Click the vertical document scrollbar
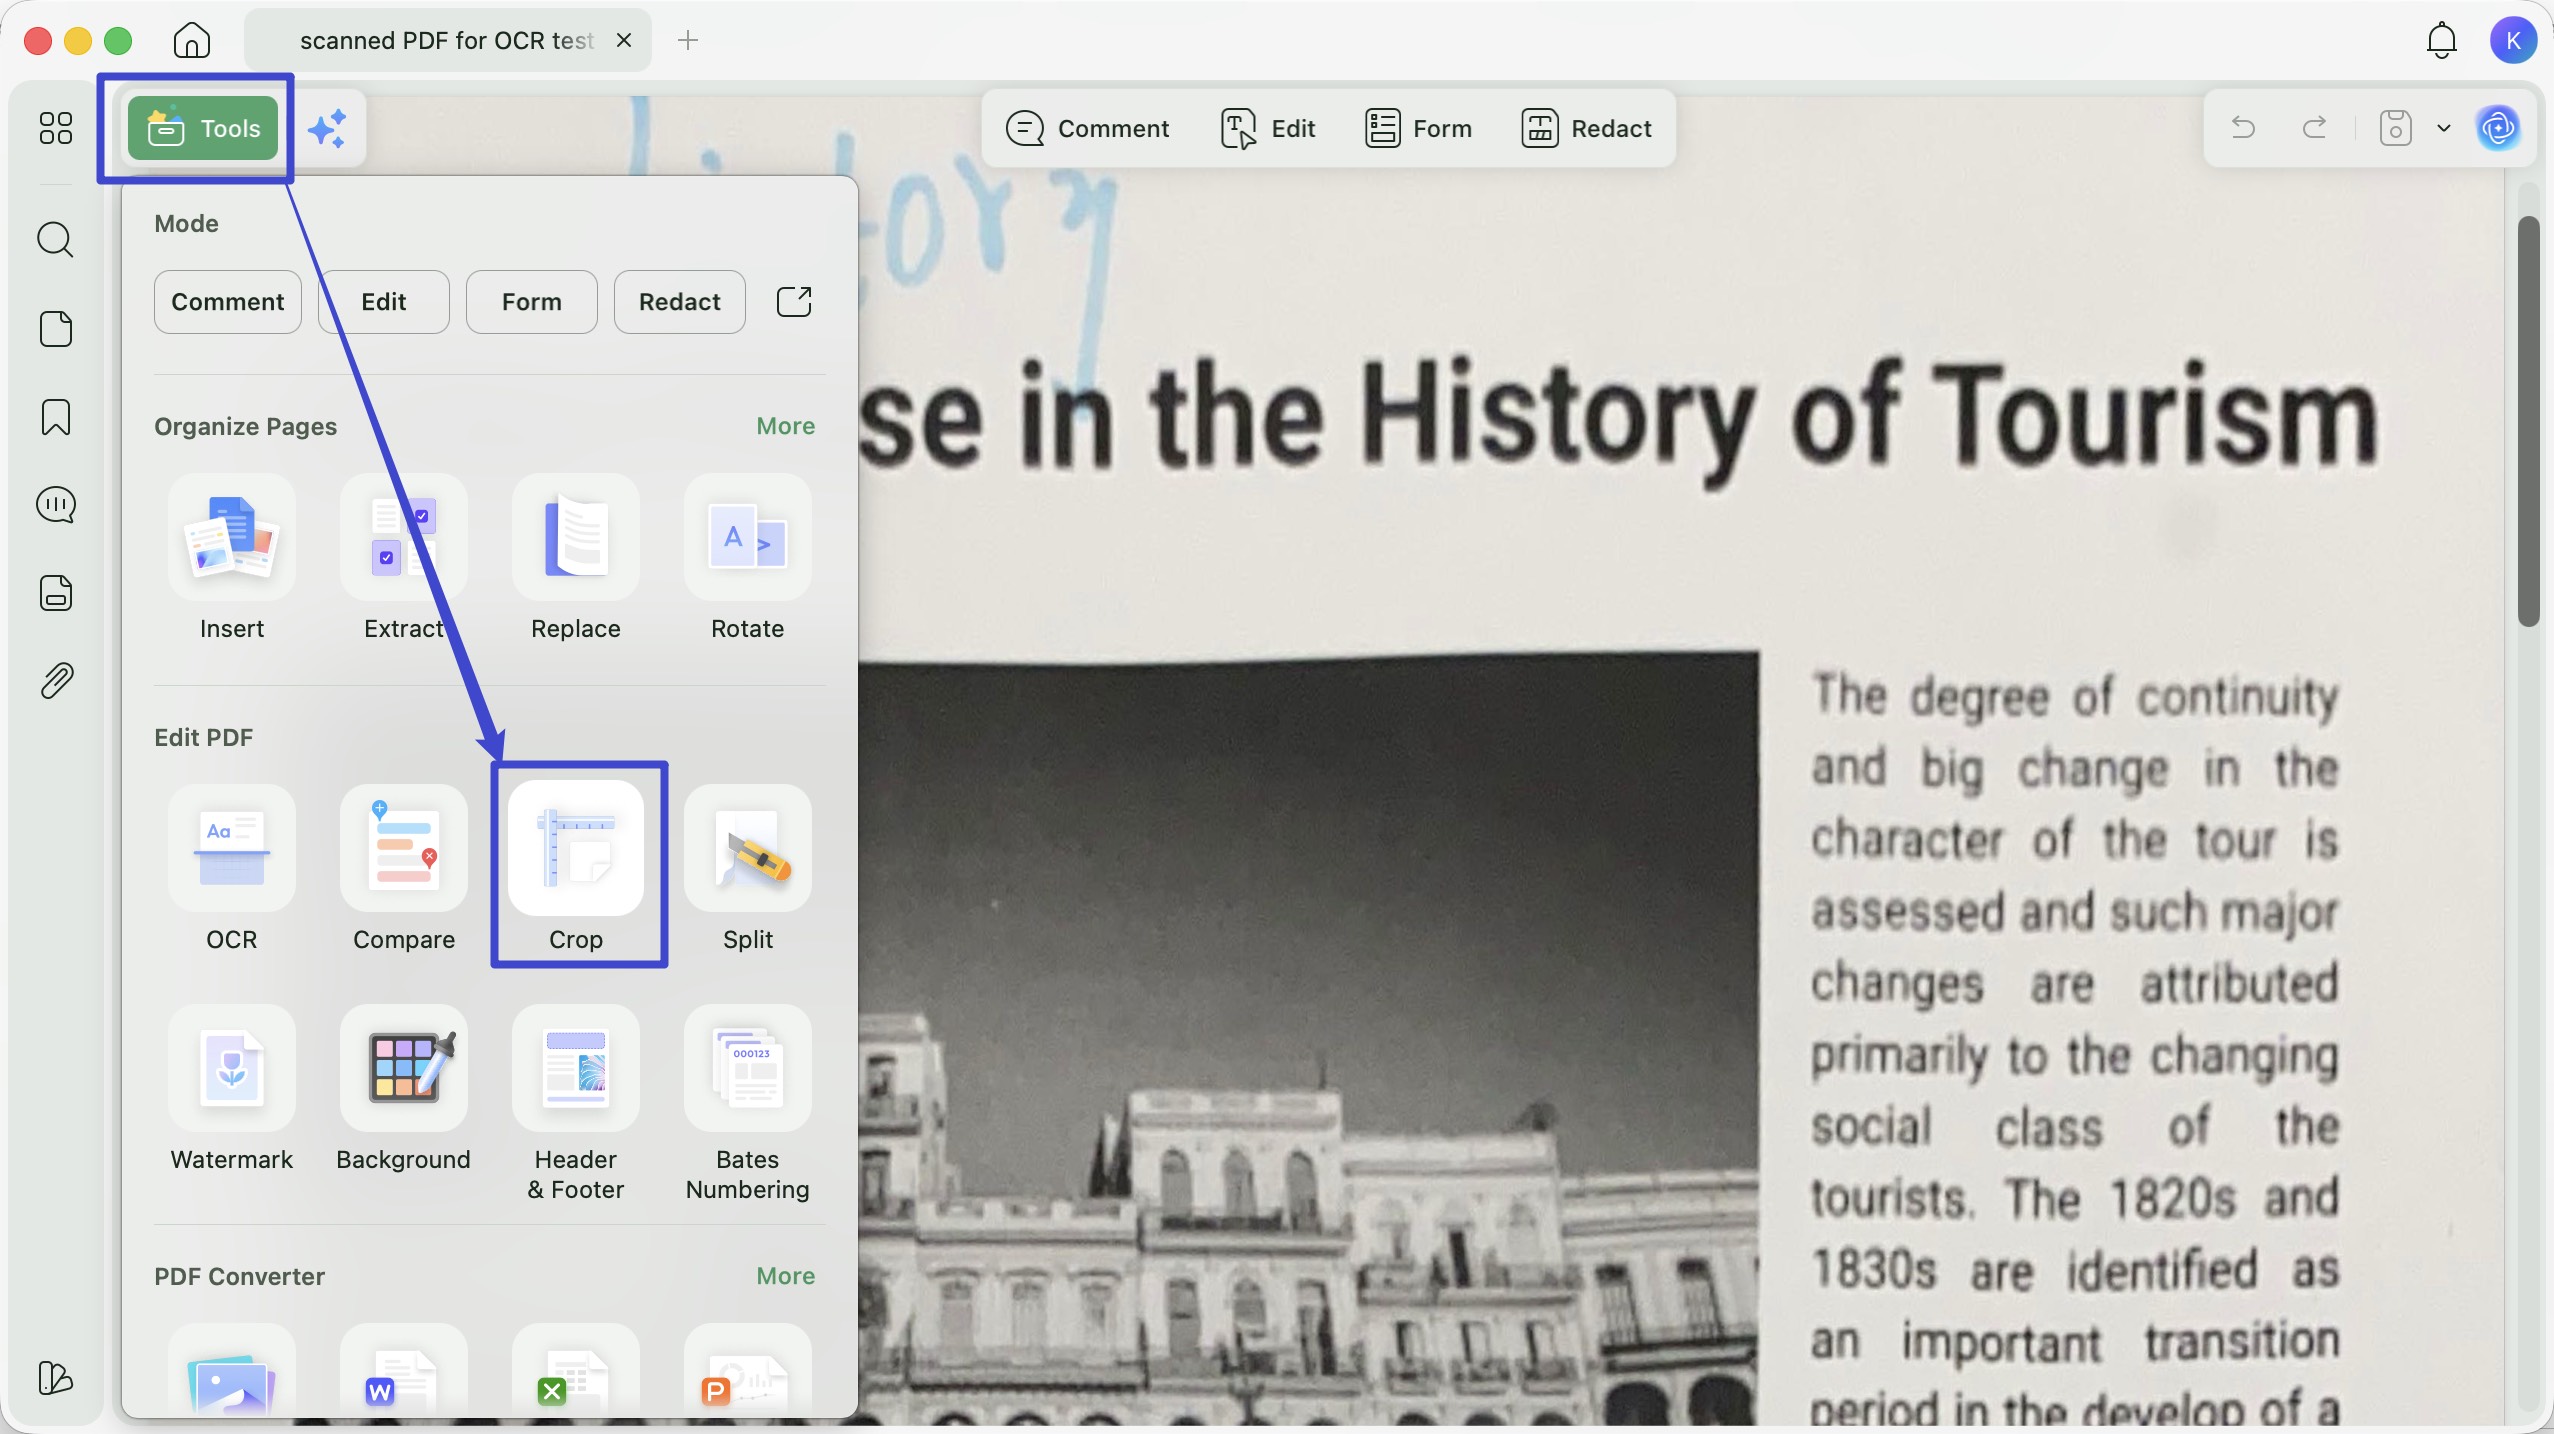 pos(2529,421)
